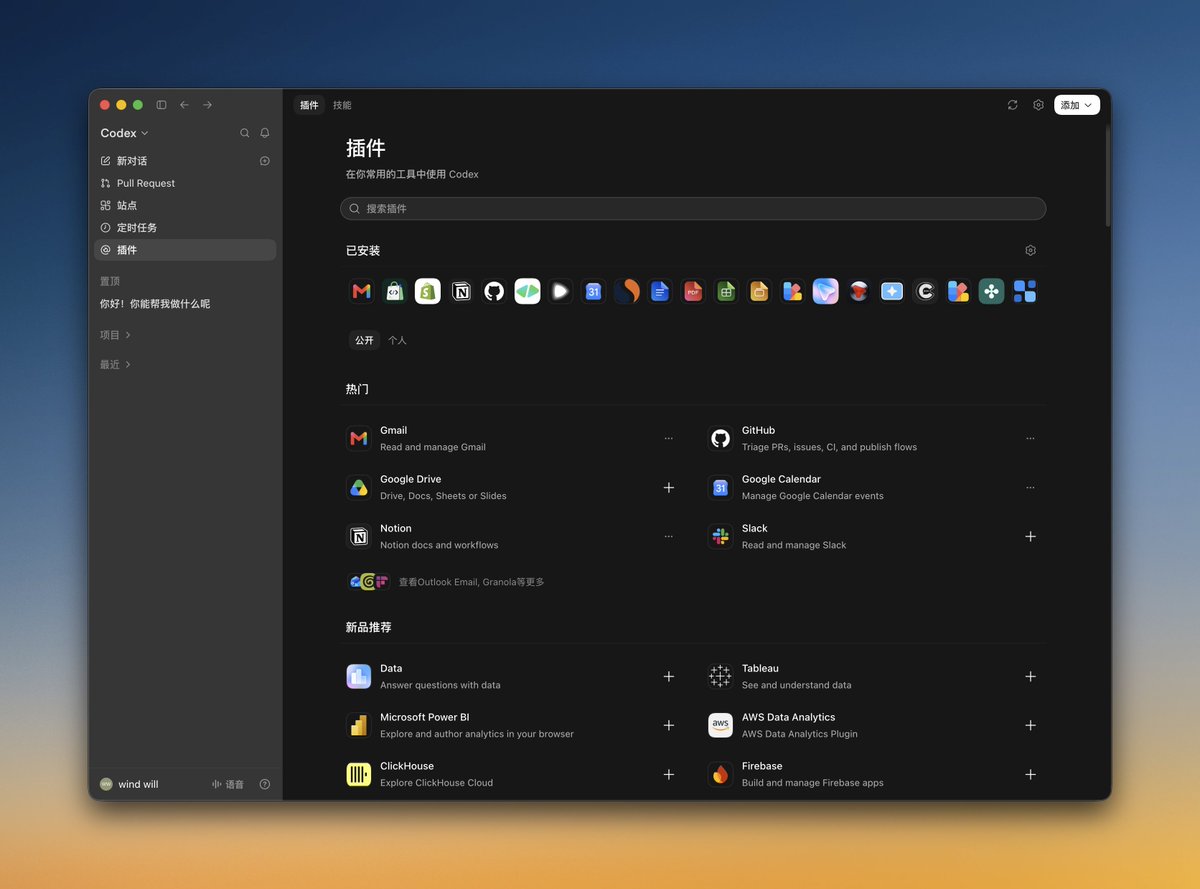The image size is (1200, 889).
Task: Open 站点 in the sidebar
Action: [185, 205]
